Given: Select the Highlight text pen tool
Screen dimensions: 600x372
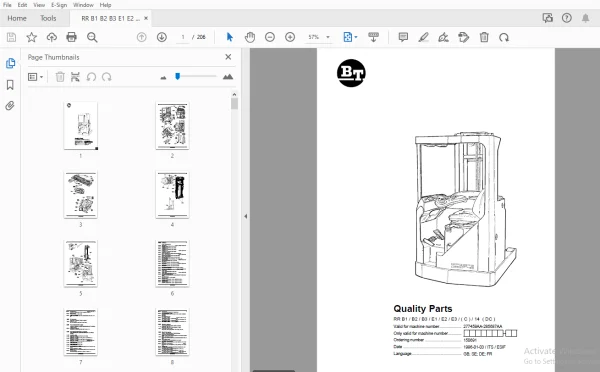Looking at the screenshot, I should (423, 37).
